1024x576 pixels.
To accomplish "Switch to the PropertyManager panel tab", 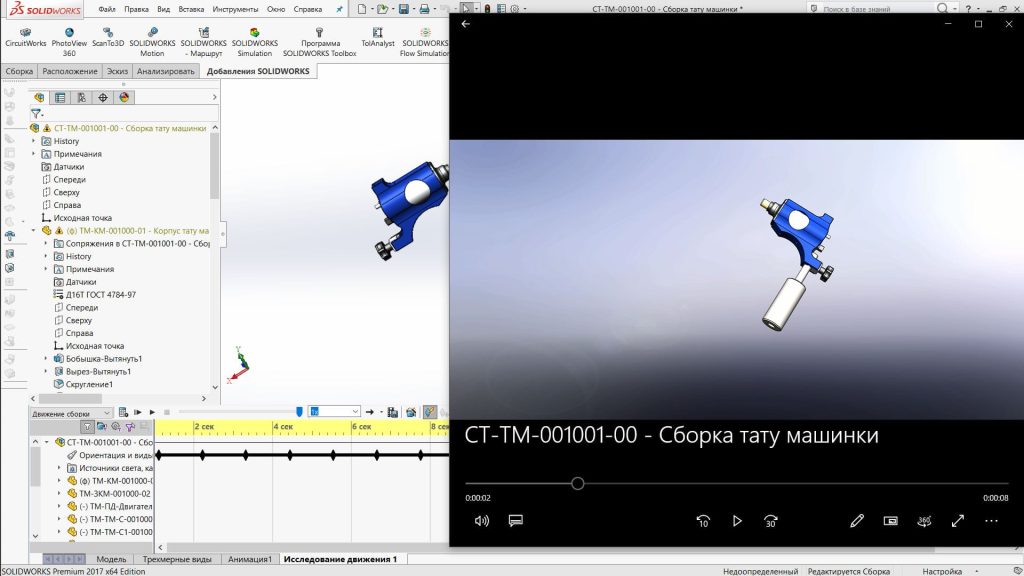I will (60, 97).
